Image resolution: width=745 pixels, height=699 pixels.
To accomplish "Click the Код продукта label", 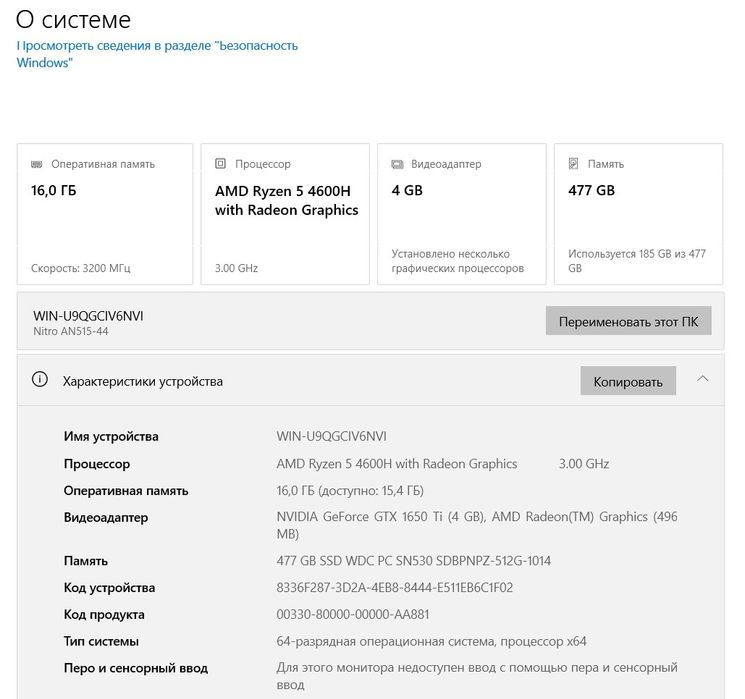I will 104,614.
